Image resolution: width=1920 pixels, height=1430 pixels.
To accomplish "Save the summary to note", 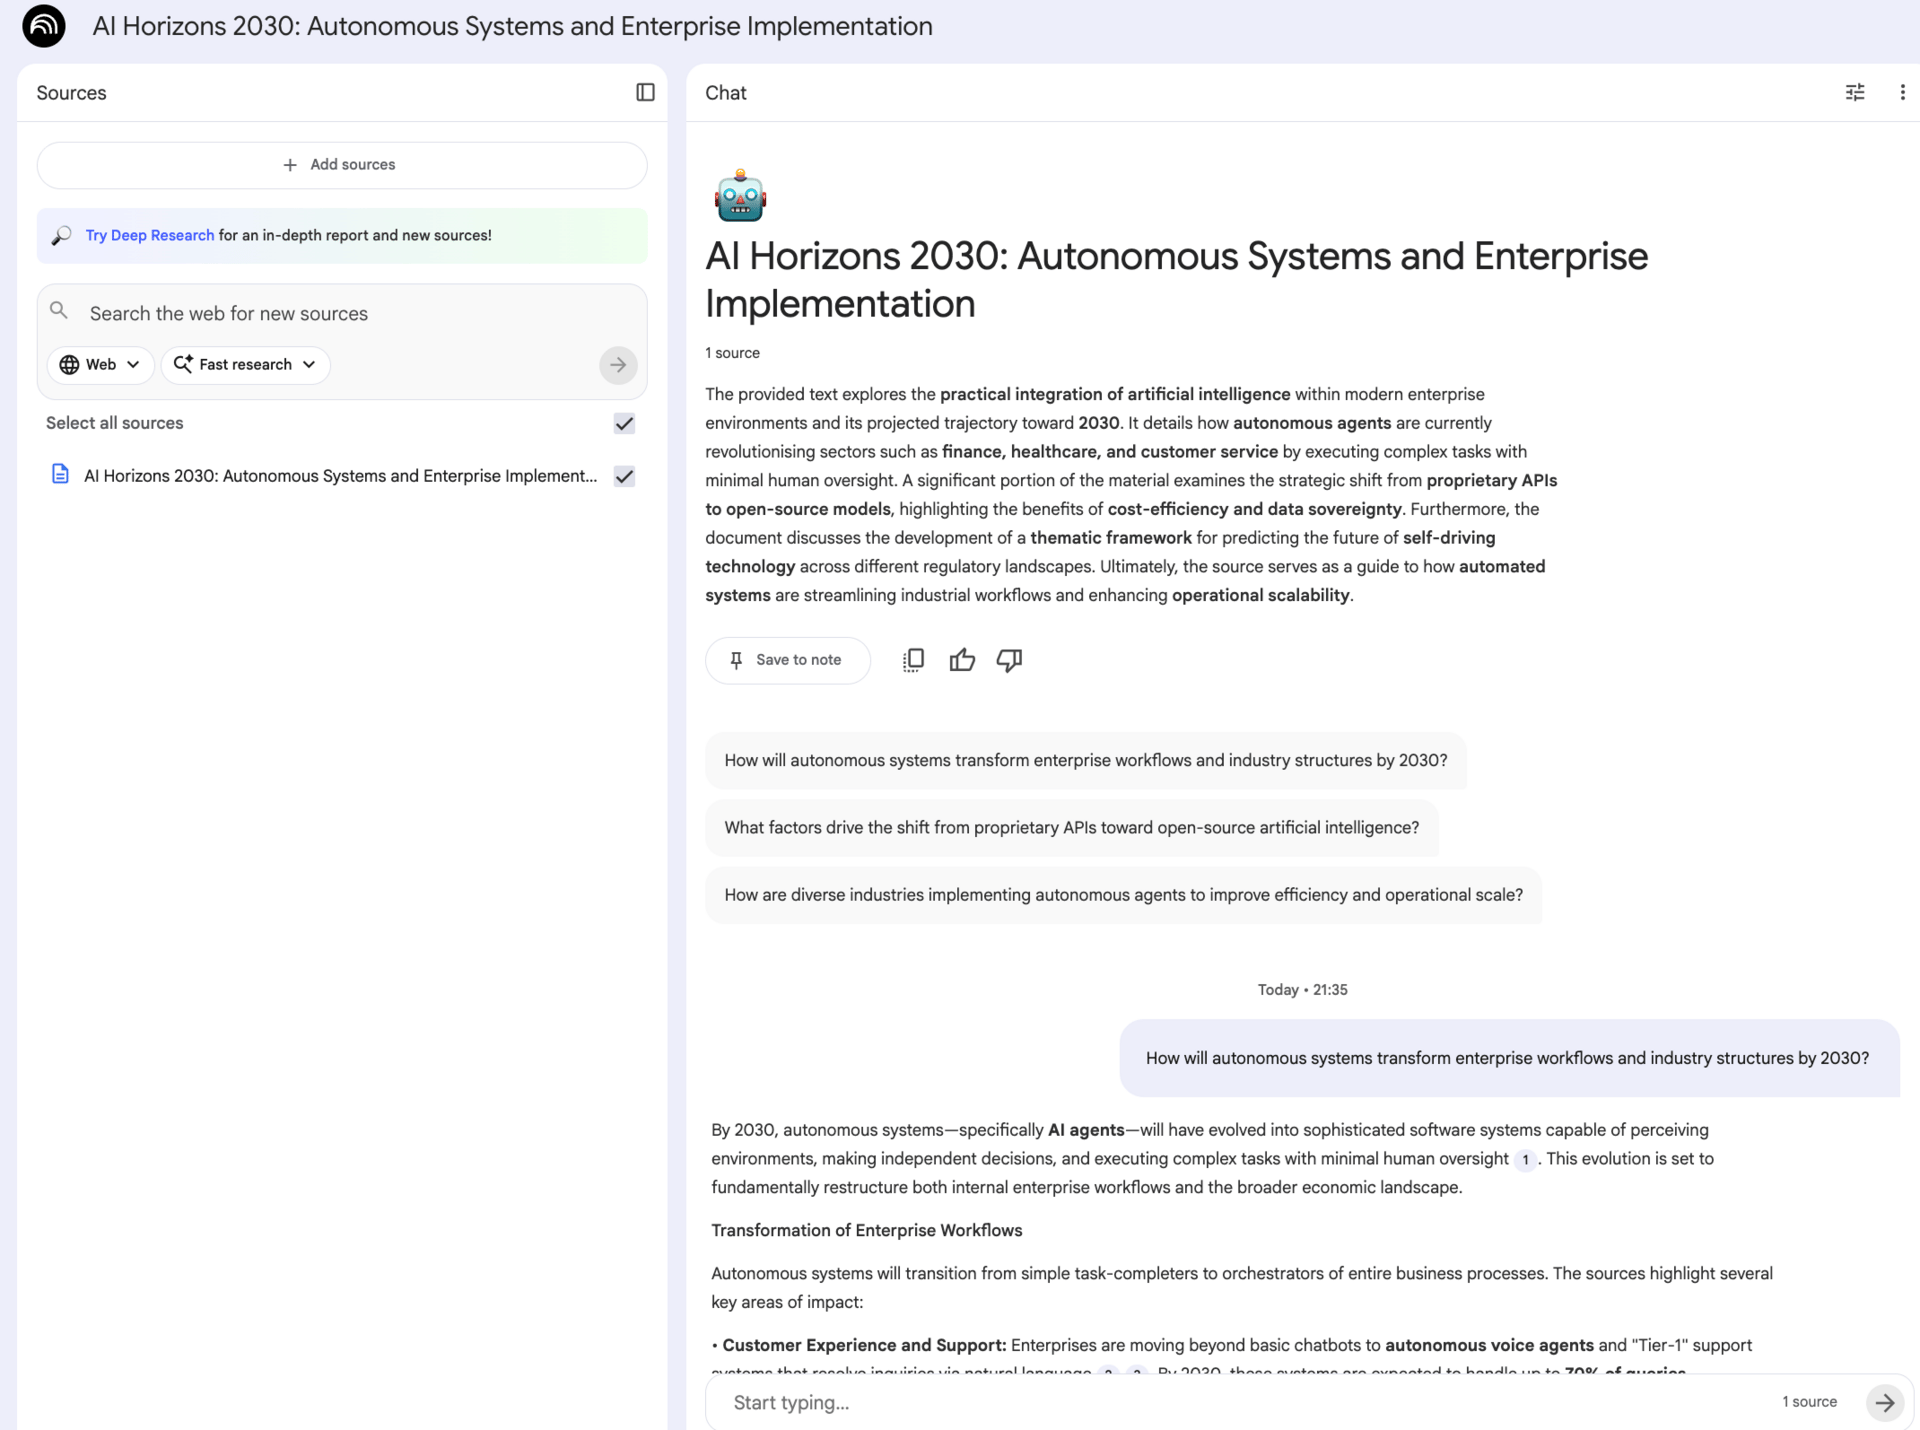I will pos(787,660).
